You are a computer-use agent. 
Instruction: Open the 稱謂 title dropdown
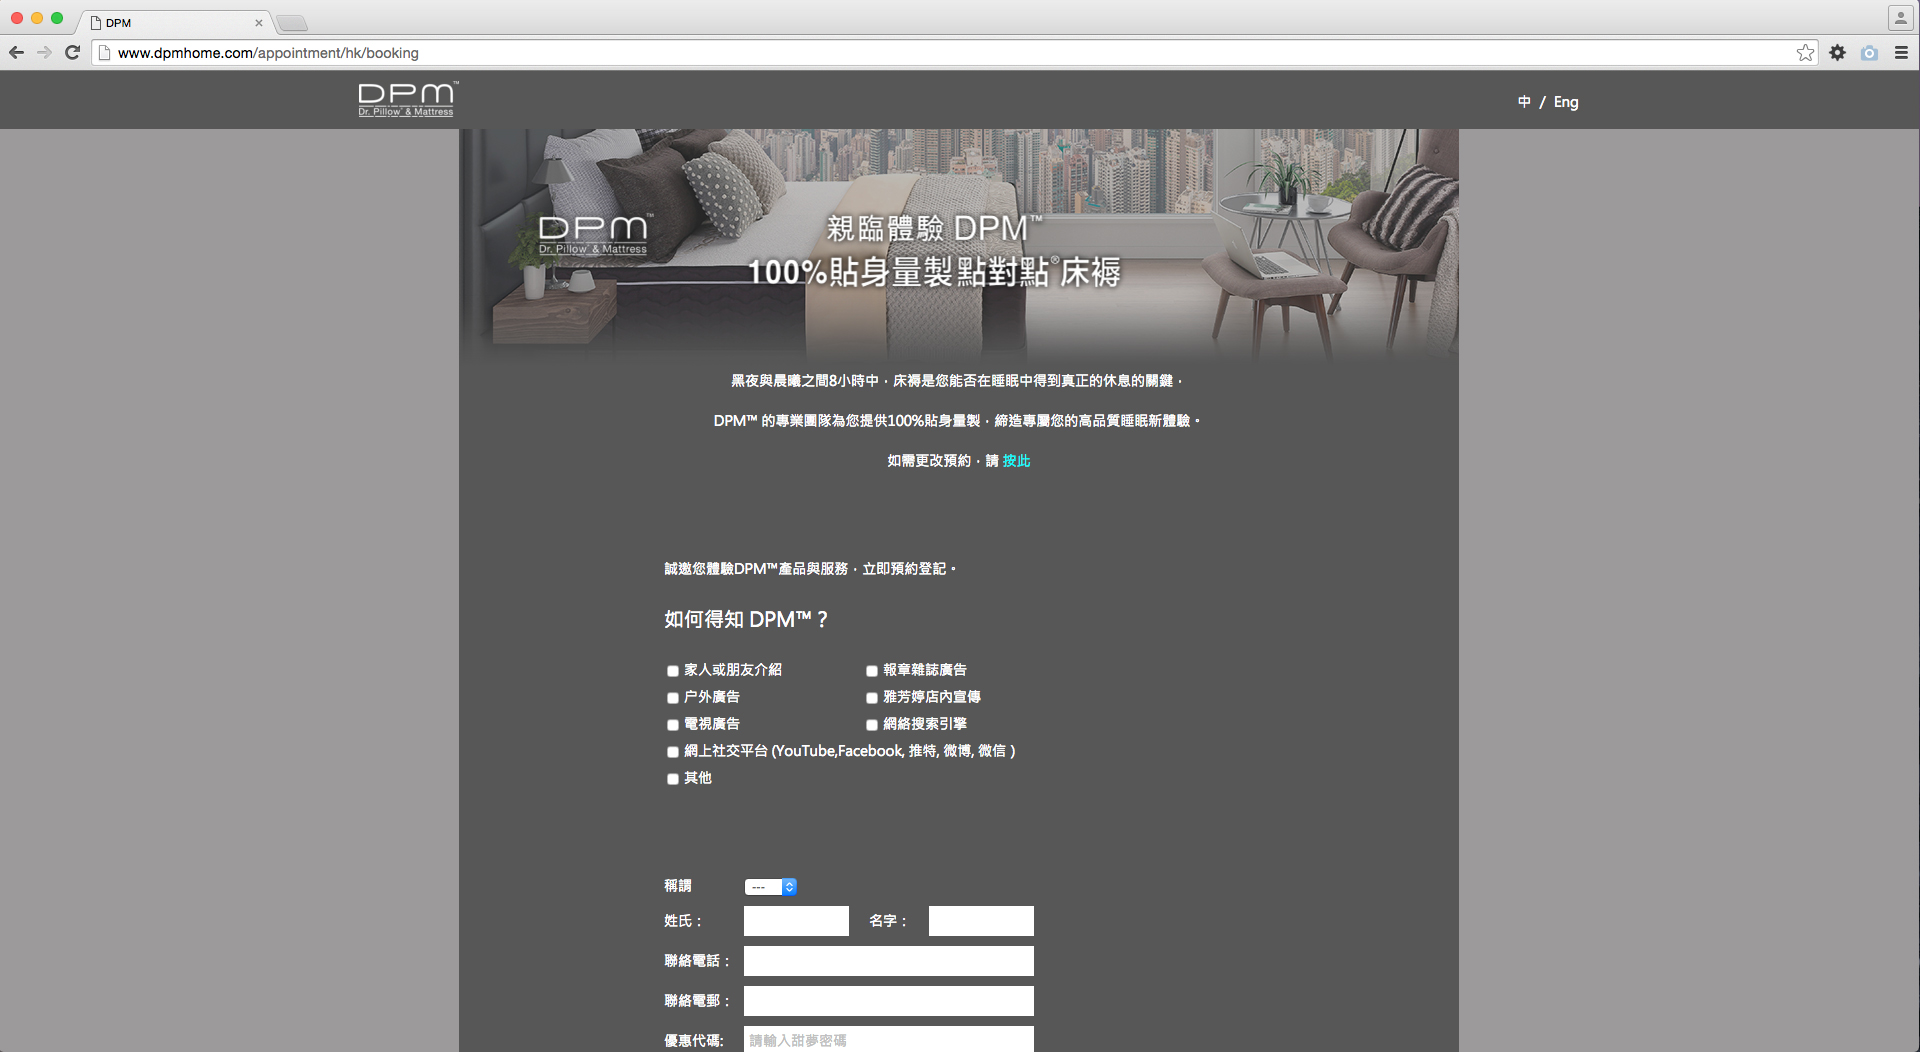click(770, 887)
